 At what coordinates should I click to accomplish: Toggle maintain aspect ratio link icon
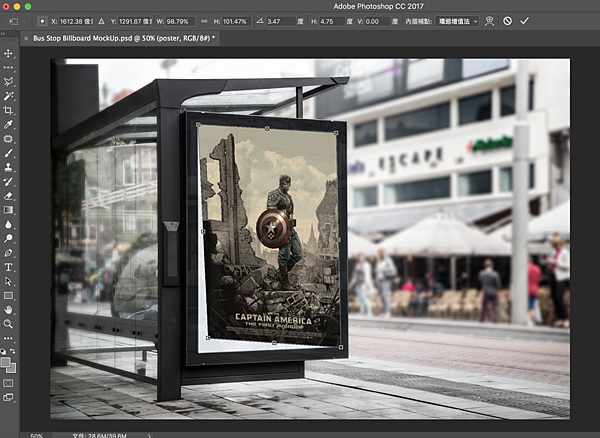point(203,20)
